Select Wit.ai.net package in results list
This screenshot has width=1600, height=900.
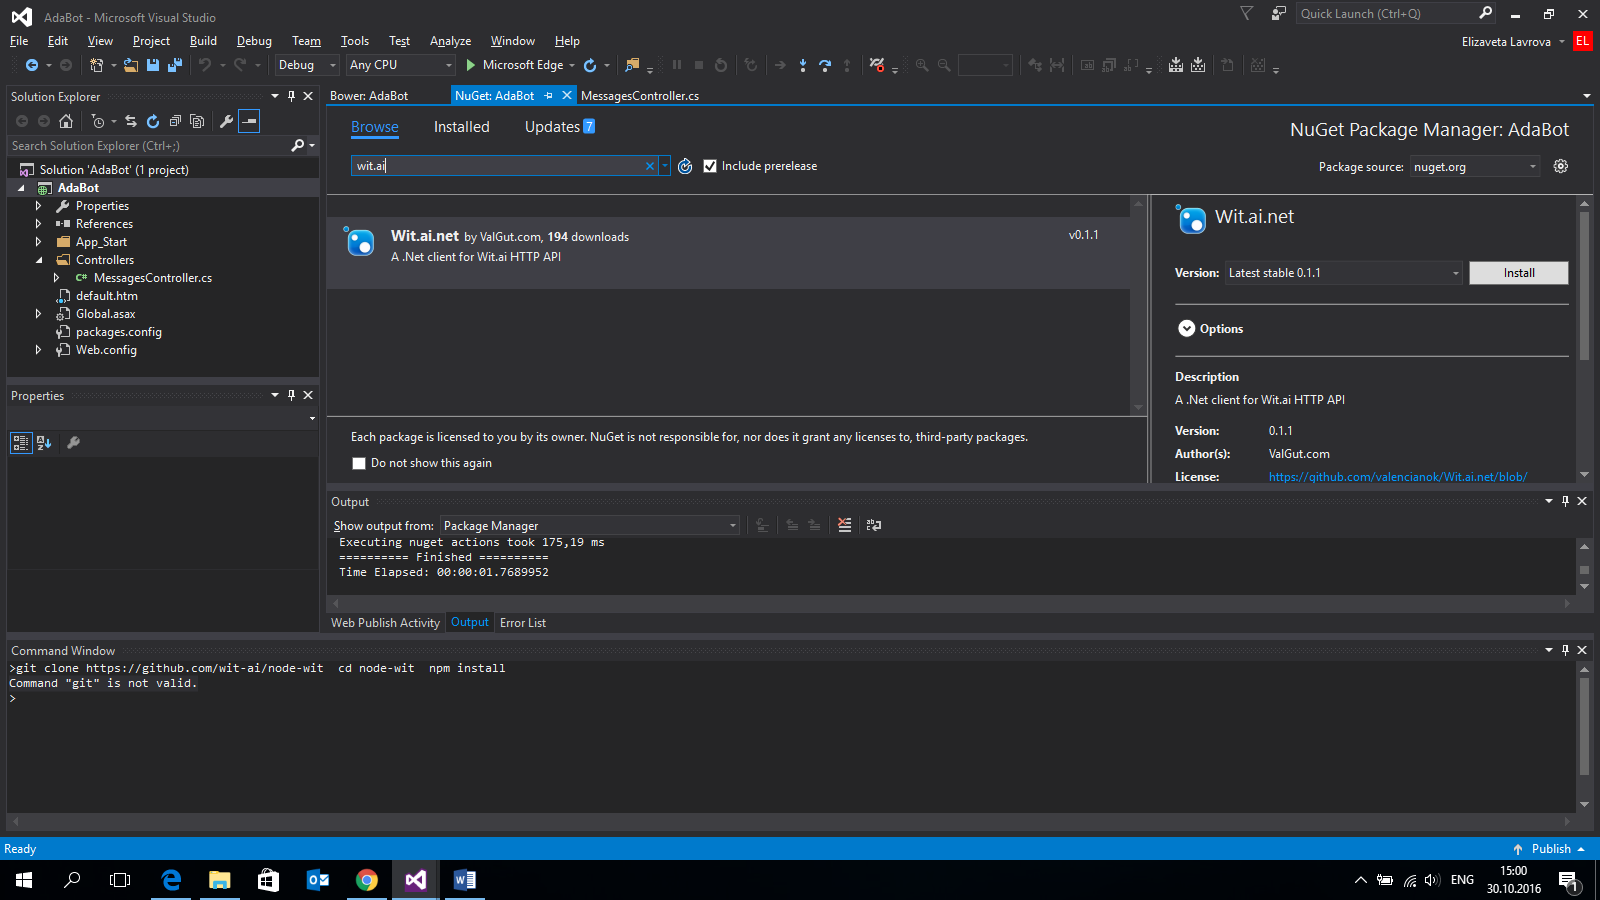(728, 253)
